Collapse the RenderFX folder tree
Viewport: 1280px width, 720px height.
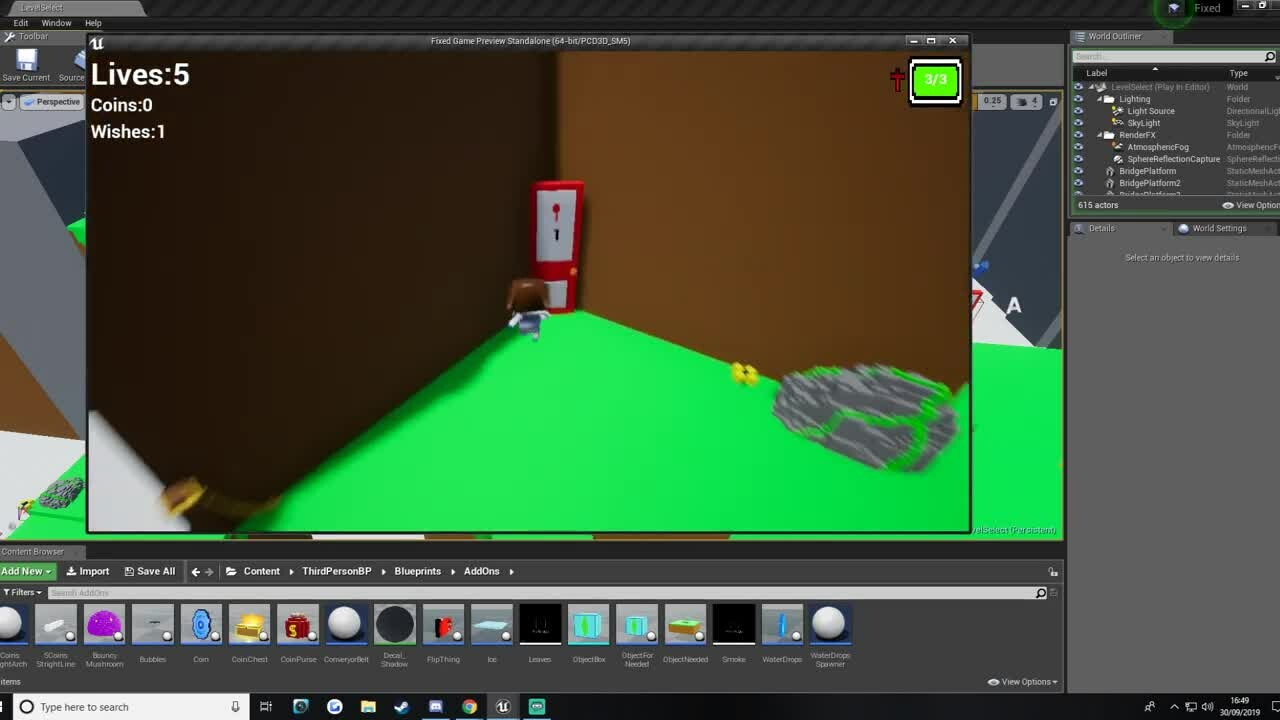pyautogui.click(x=1099, y=135)
